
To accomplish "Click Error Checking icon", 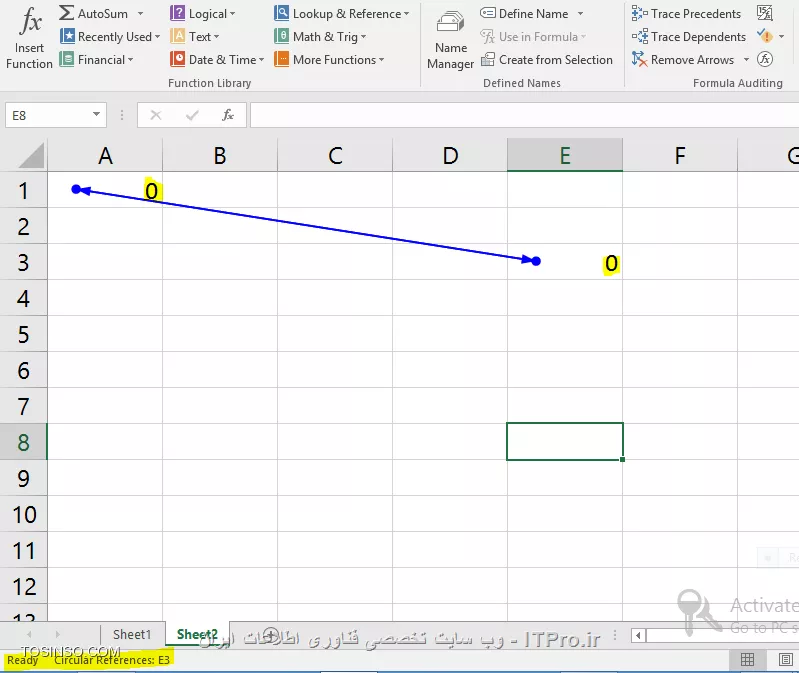I will coord(765,36).
